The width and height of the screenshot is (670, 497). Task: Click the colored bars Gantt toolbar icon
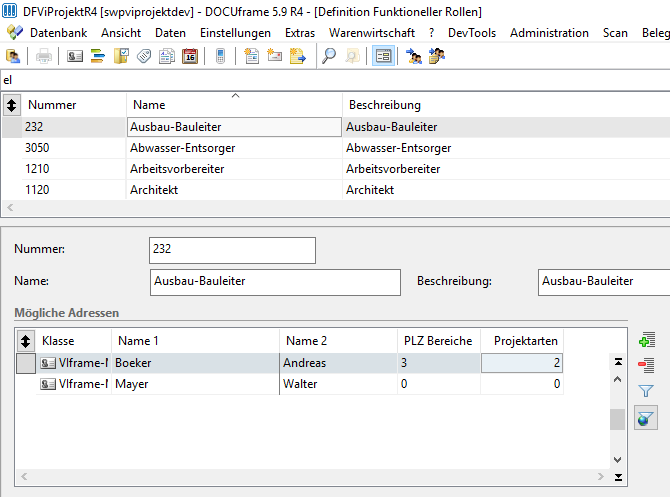pyautogui.click(x=98, y=56)
